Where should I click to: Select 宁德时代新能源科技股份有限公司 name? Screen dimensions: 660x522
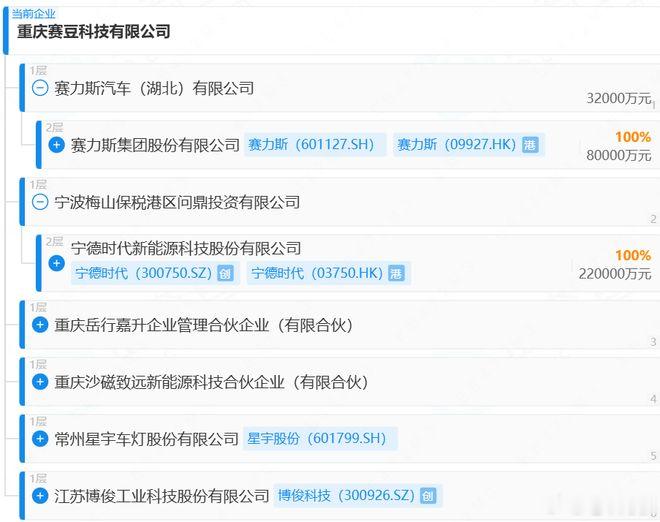(186, 248)
